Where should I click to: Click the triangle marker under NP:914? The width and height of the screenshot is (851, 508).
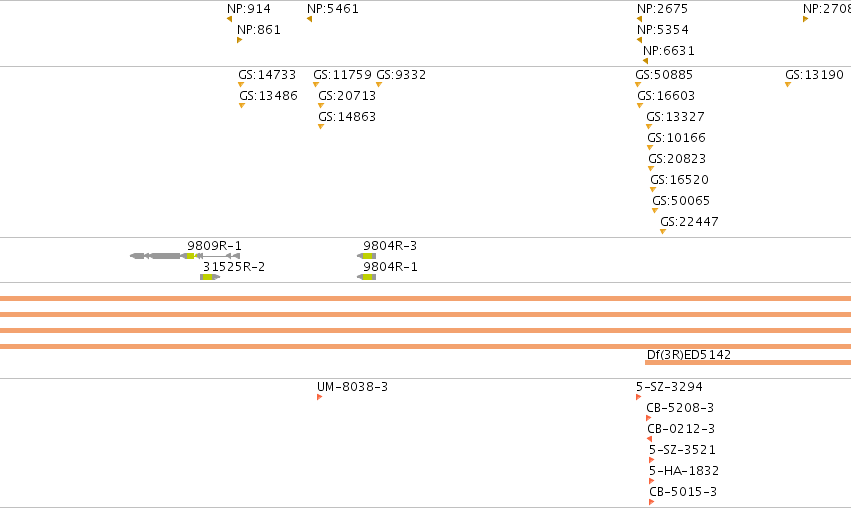230,19
